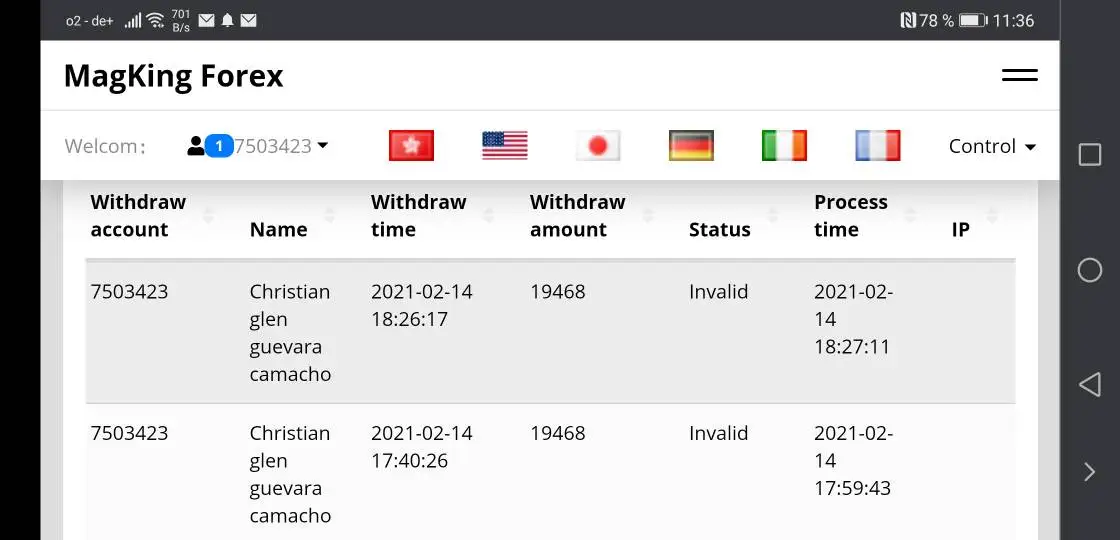The image size is (1120, 540).
Task: Click the MagKing Forex site title
Action: [173, 76]
